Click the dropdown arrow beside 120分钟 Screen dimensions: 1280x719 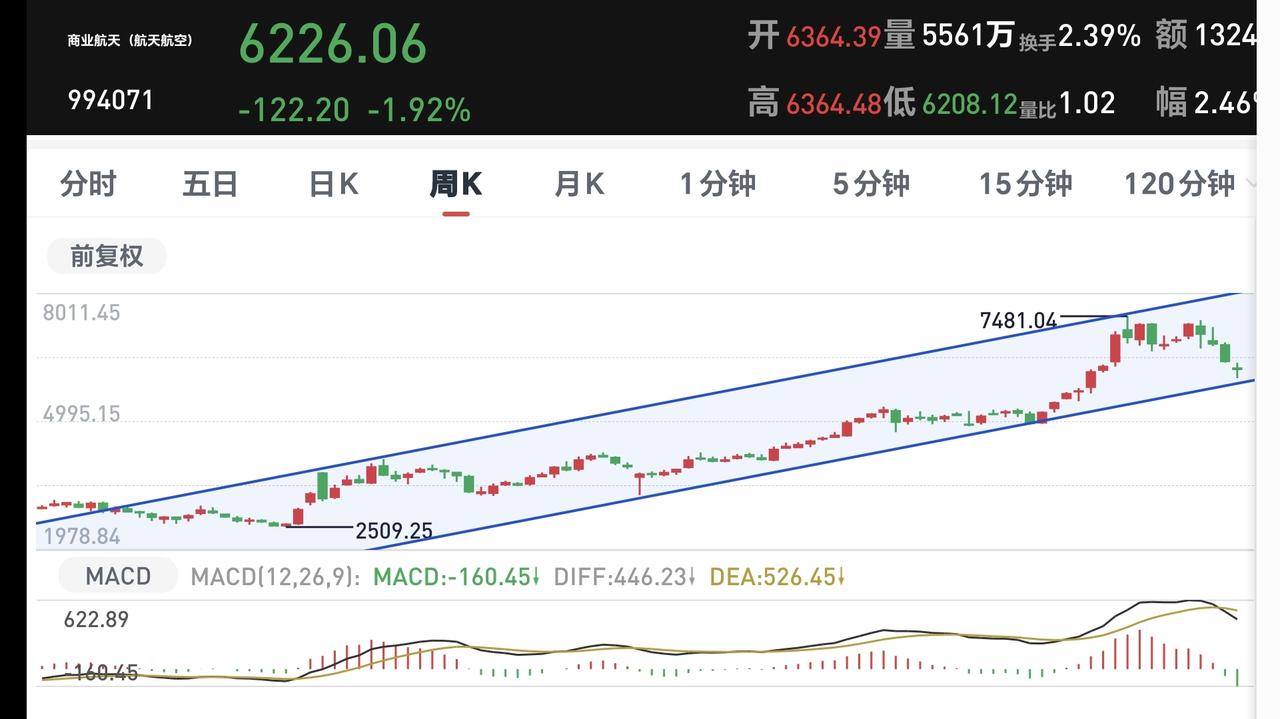tap(1249, 184)
